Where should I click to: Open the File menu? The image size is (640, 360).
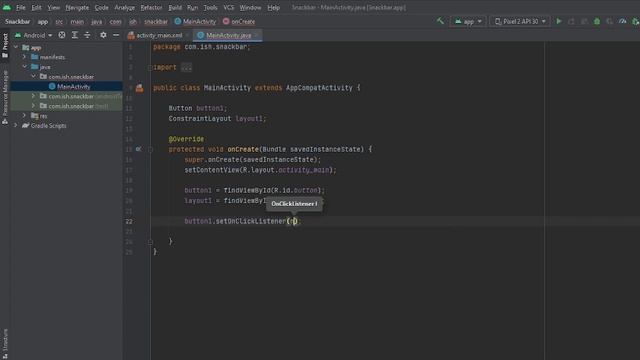[20, 7]
